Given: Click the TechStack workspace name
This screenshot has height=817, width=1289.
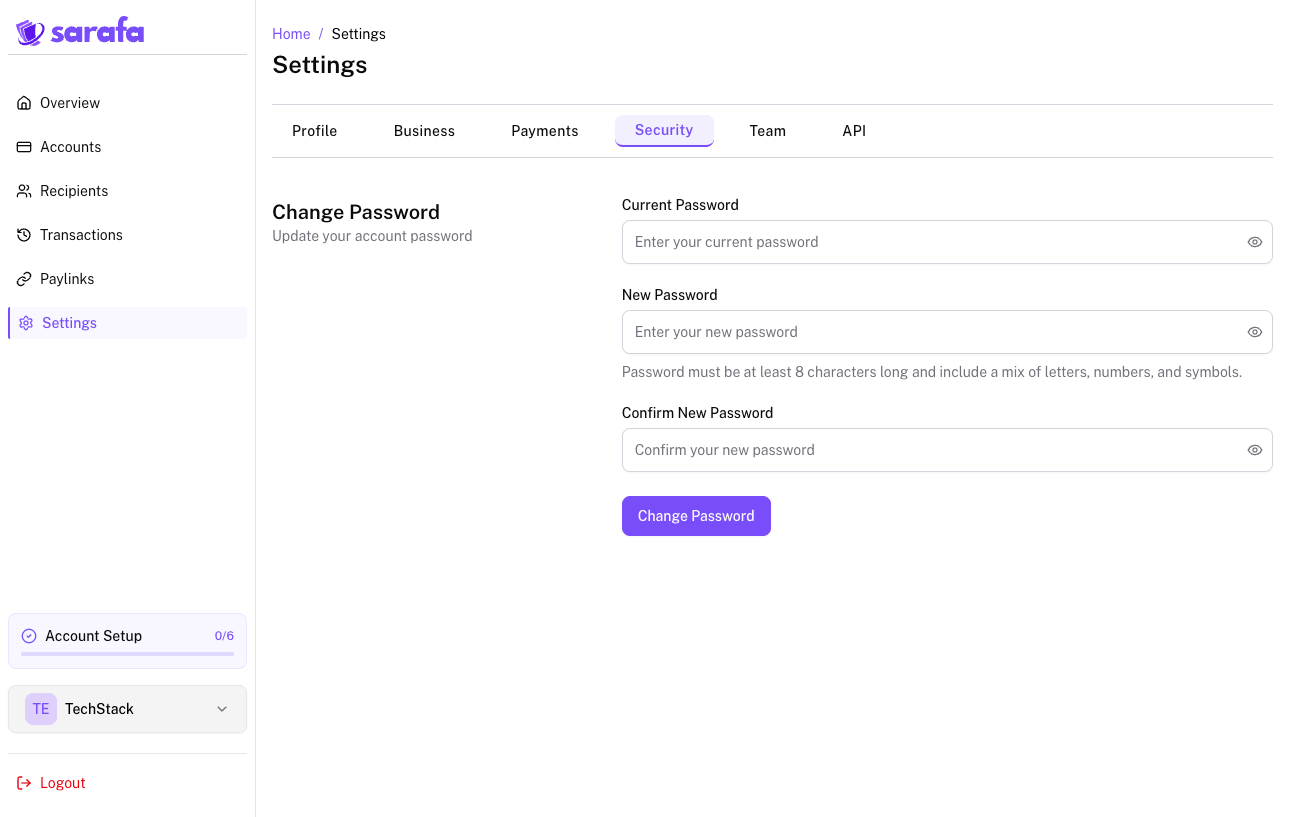Looking at the screenshot, I should tap(99, 709).
